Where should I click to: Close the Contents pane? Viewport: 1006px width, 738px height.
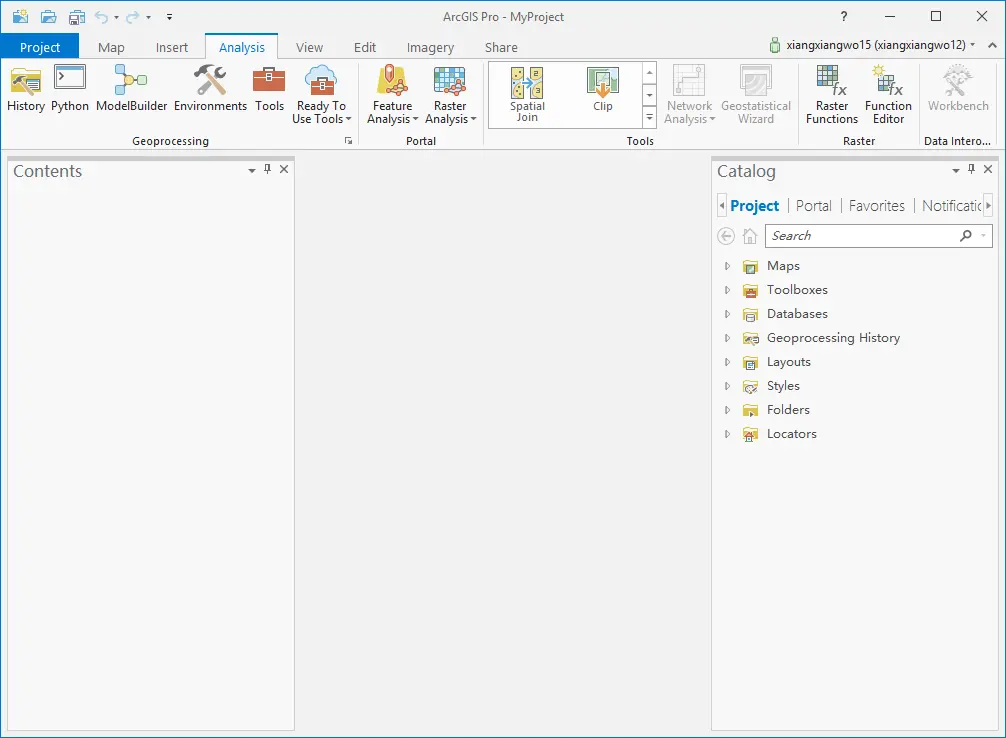[x=284, y=169]
